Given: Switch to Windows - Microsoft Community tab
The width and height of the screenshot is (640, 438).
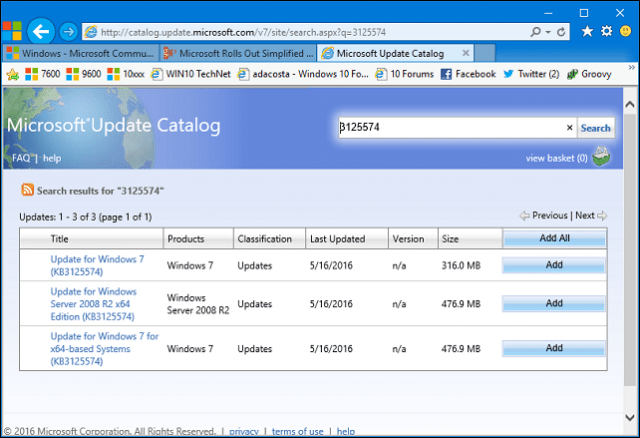Looking at the screenshot, I should 80,53.
